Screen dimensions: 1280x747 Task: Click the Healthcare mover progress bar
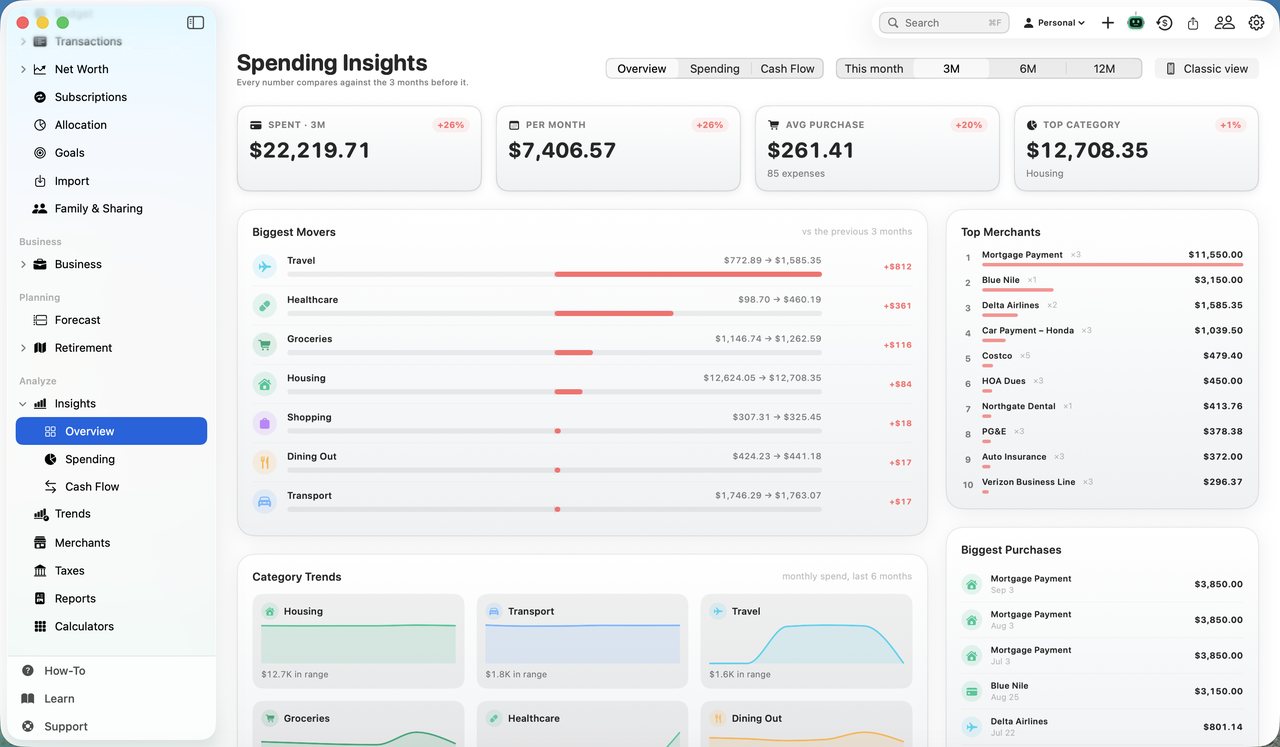coord(554,313)
